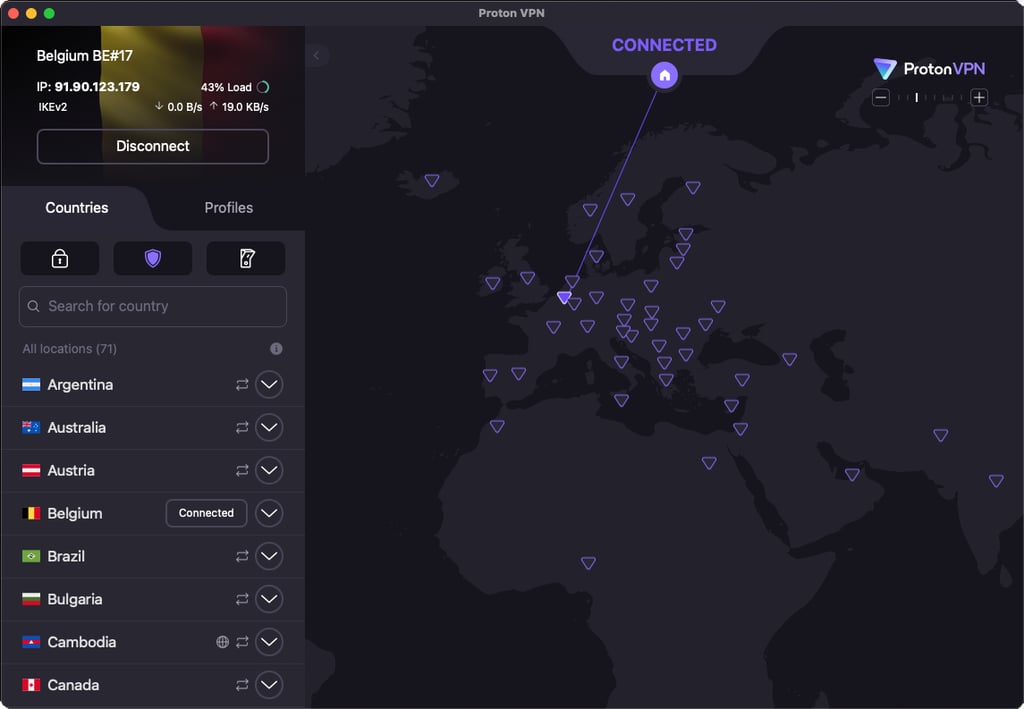Click the Belgium flag icon
1024x709 pixels.
(31, 513)
